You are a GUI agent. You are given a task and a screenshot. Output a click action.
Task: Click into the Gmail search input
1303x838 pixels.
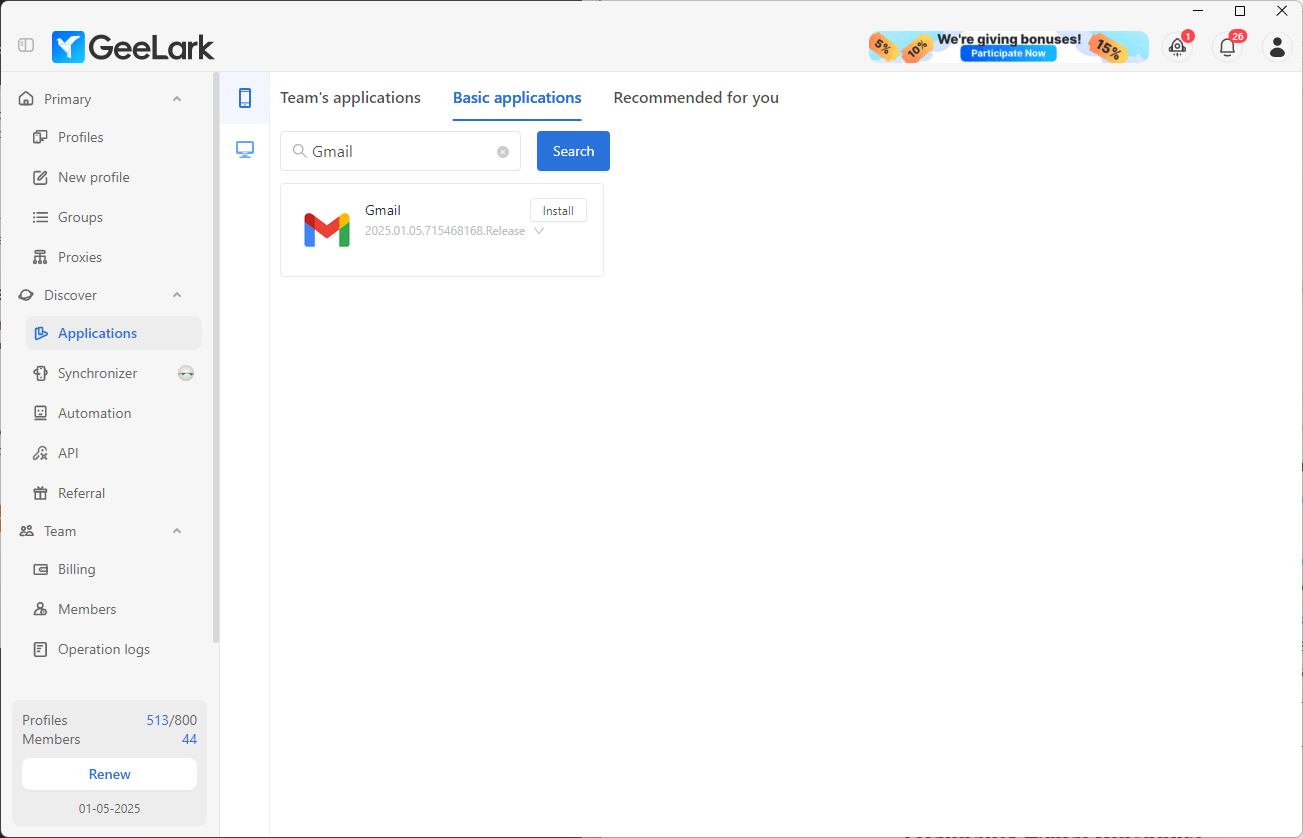click(x=400, y=151)
